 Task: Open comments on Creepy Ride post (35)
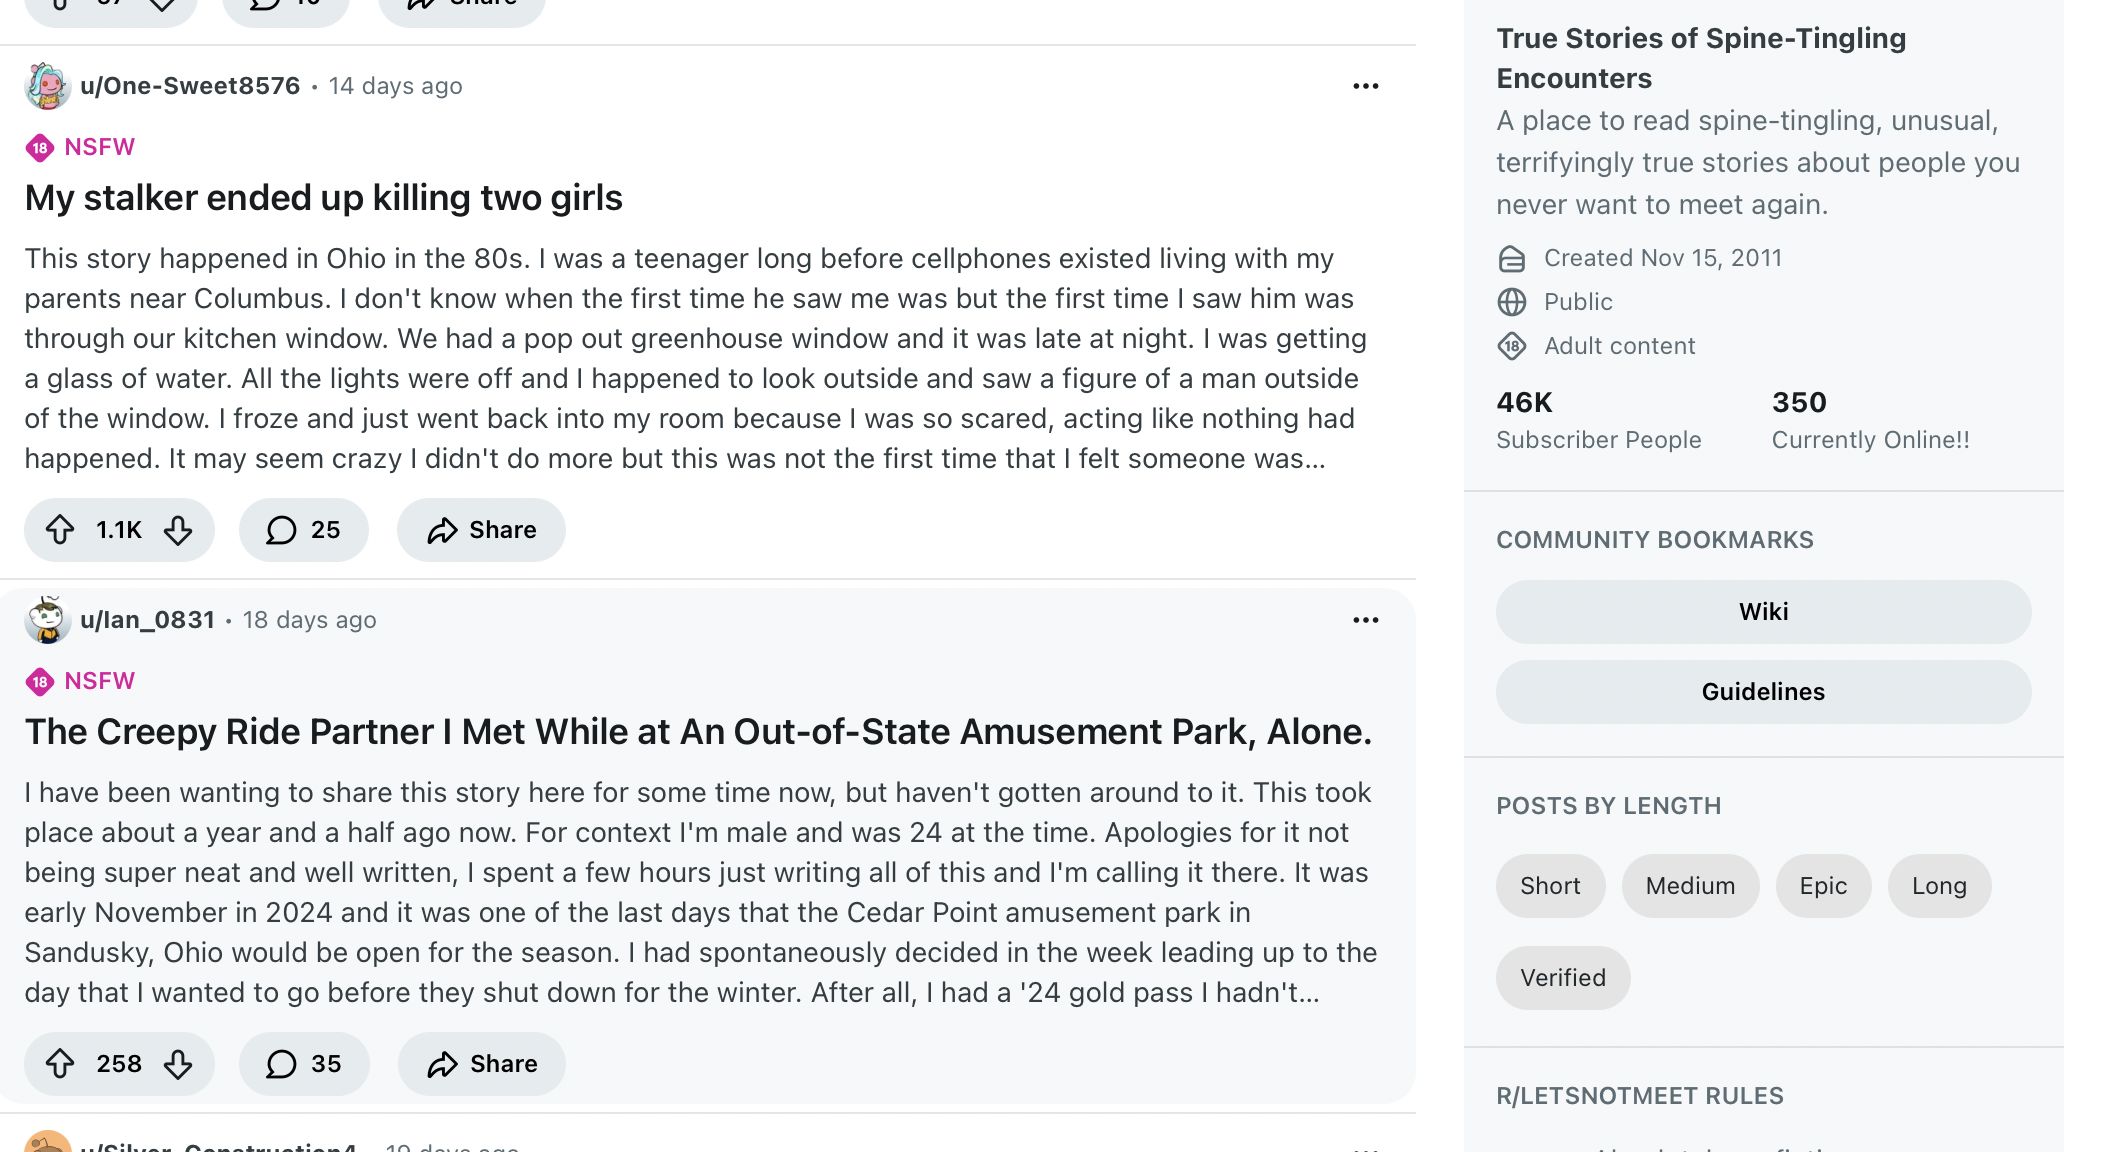304,1064
